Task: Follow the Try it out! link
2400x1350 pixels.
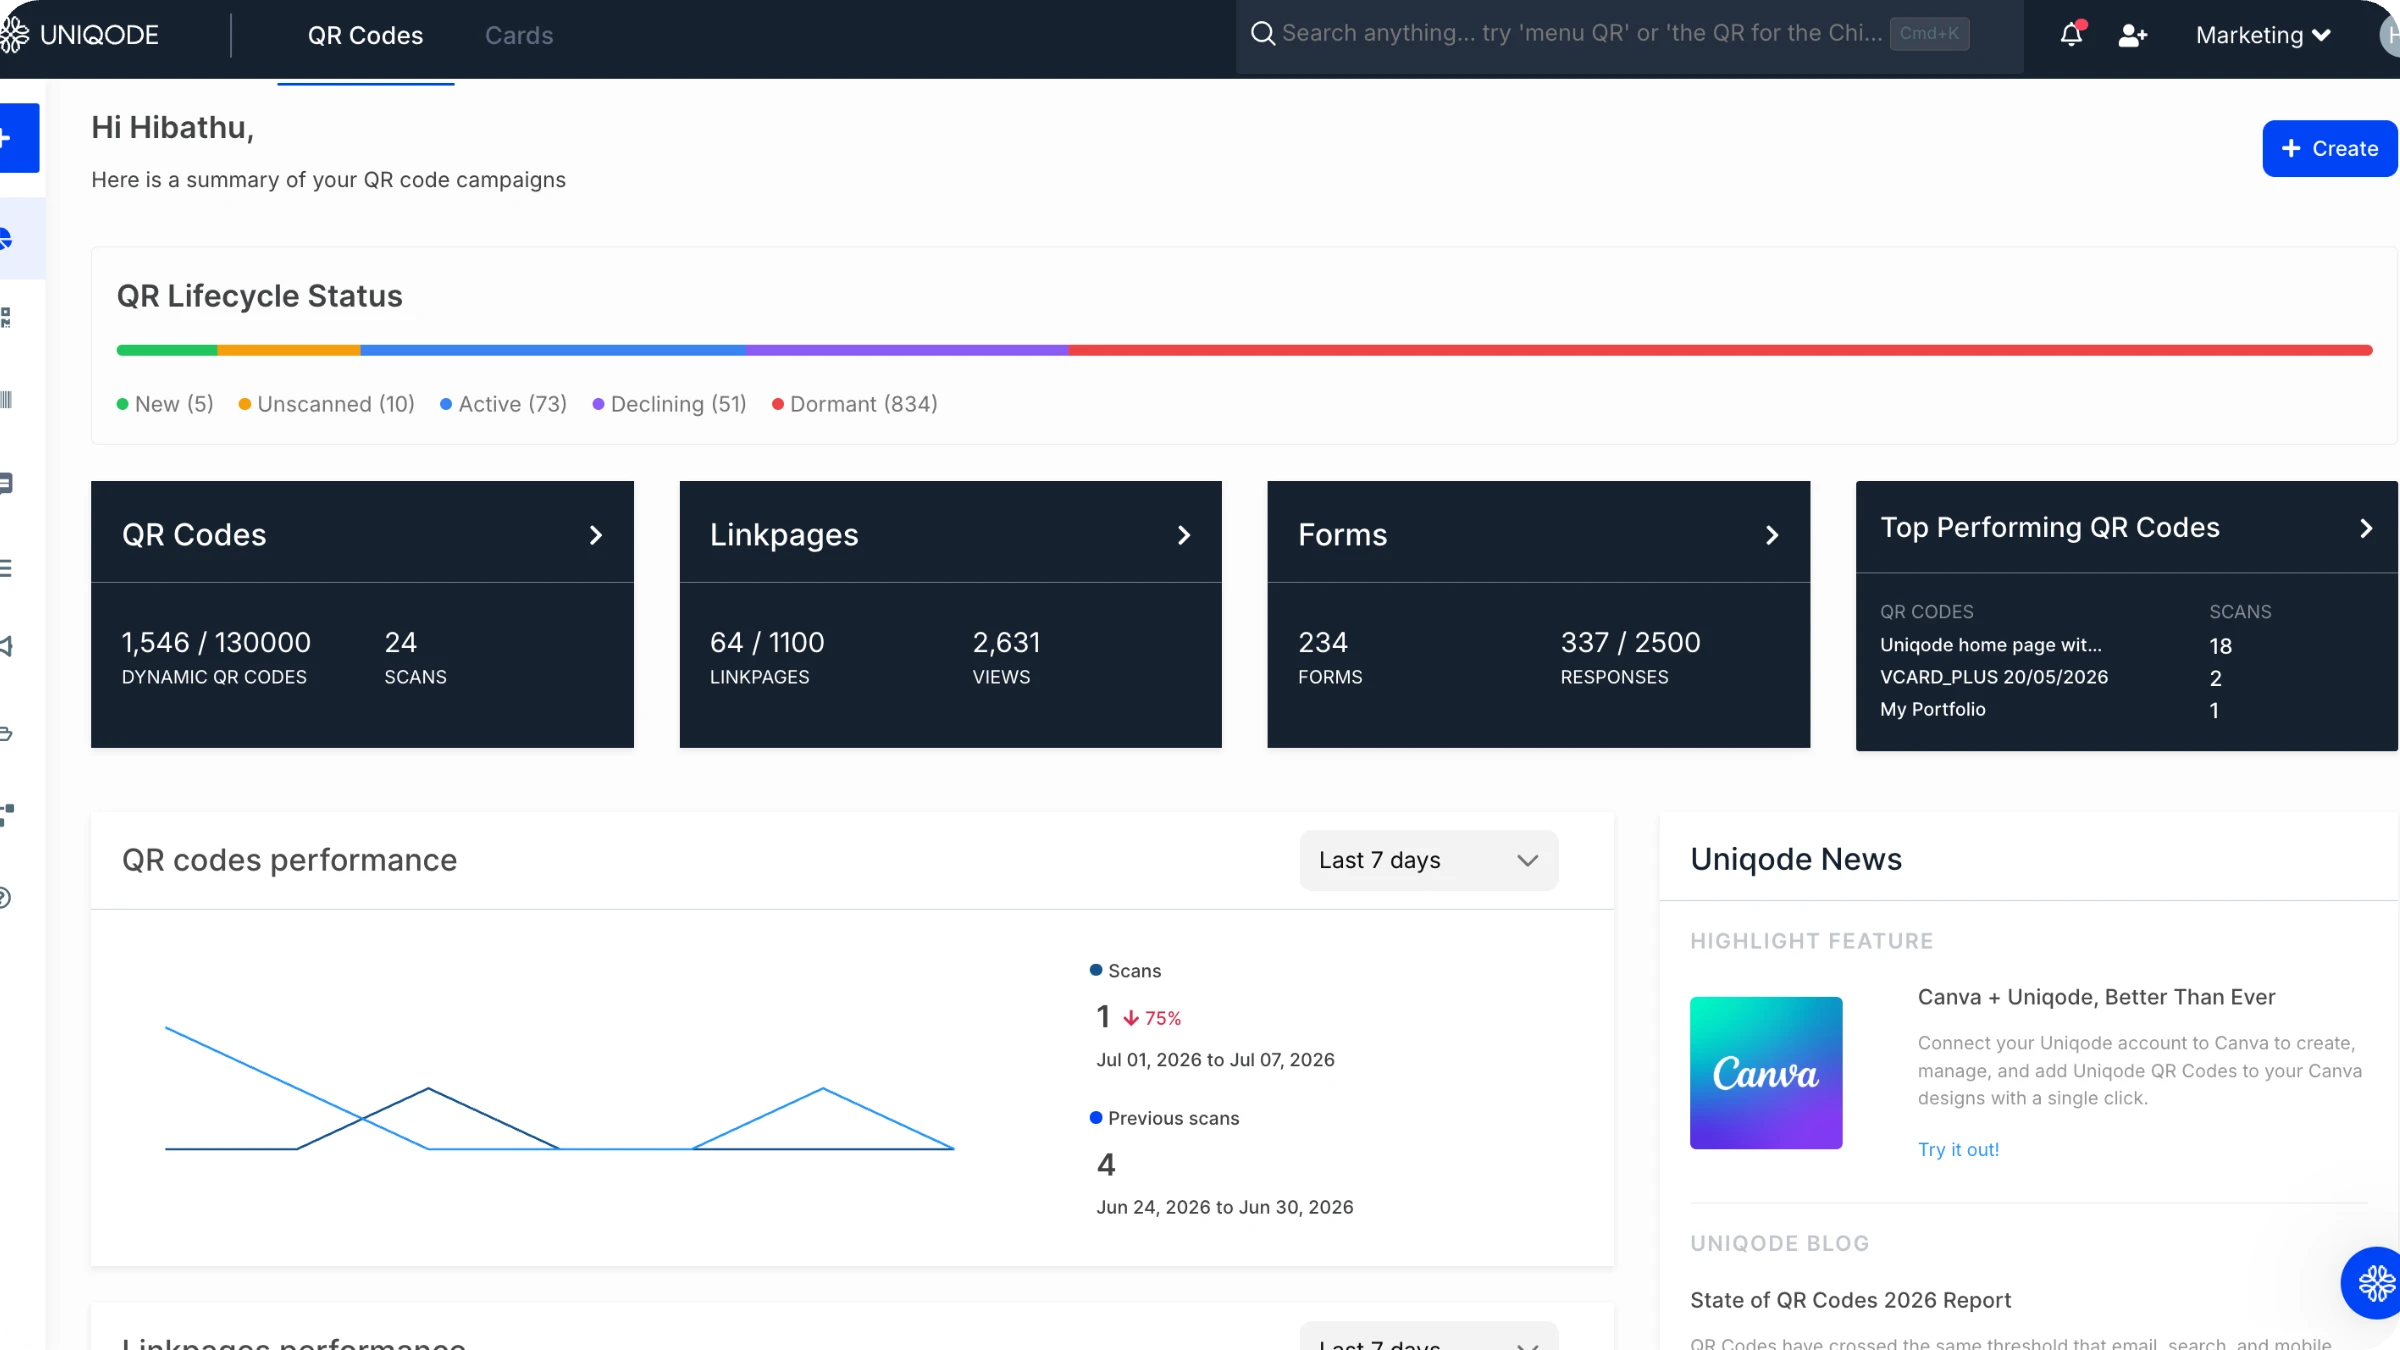Action: (1958, 1149)
